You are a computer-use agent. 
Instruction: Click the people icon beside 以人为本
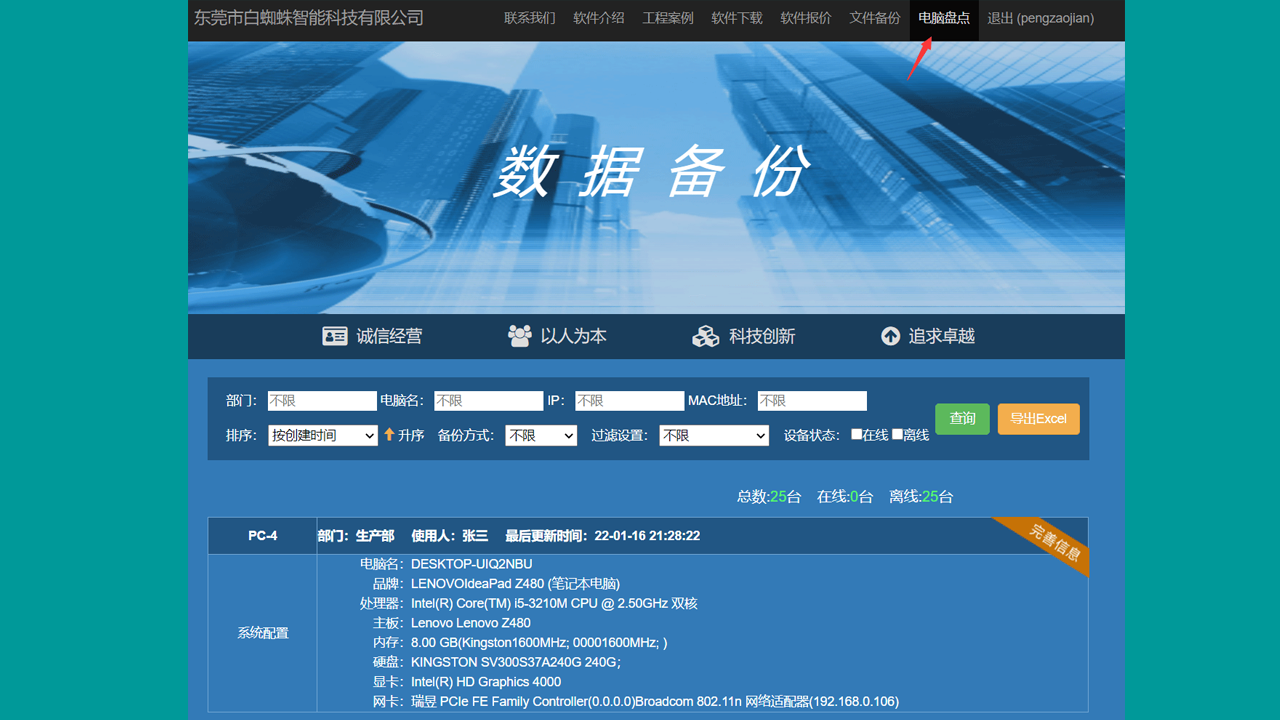pos(519,336)
